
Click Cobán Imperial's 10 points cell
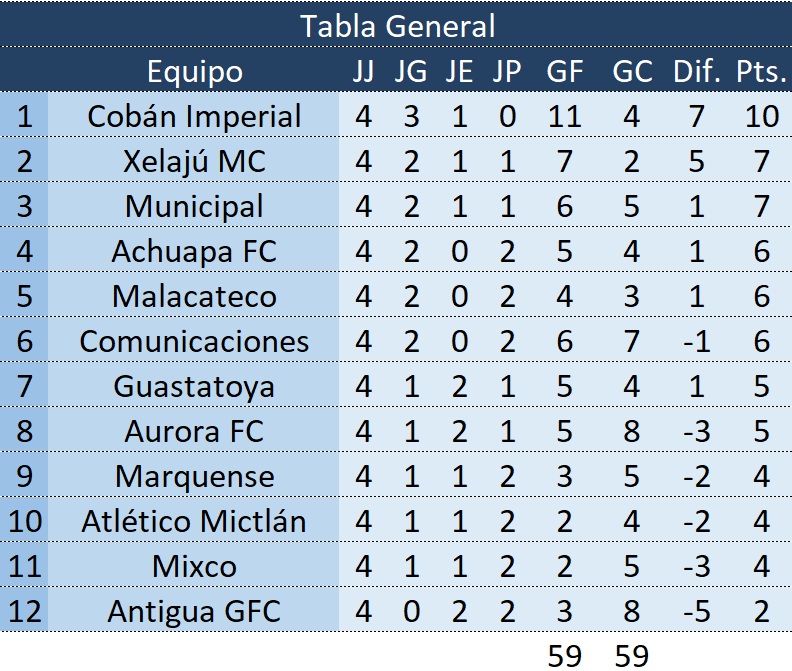[762, 116]
